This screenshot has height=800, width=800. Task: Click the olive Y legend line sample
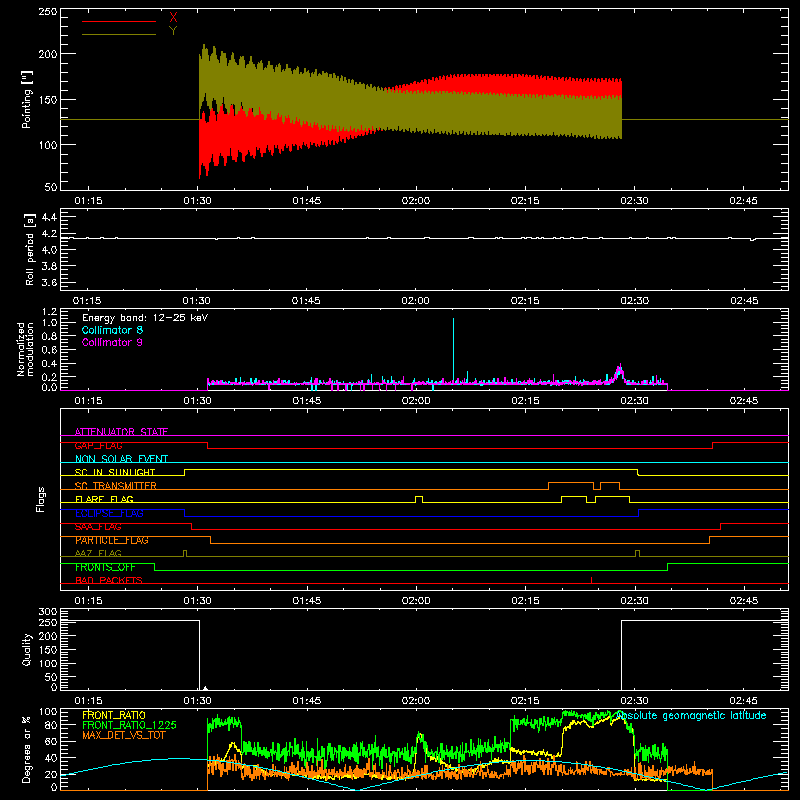[119, 34]
